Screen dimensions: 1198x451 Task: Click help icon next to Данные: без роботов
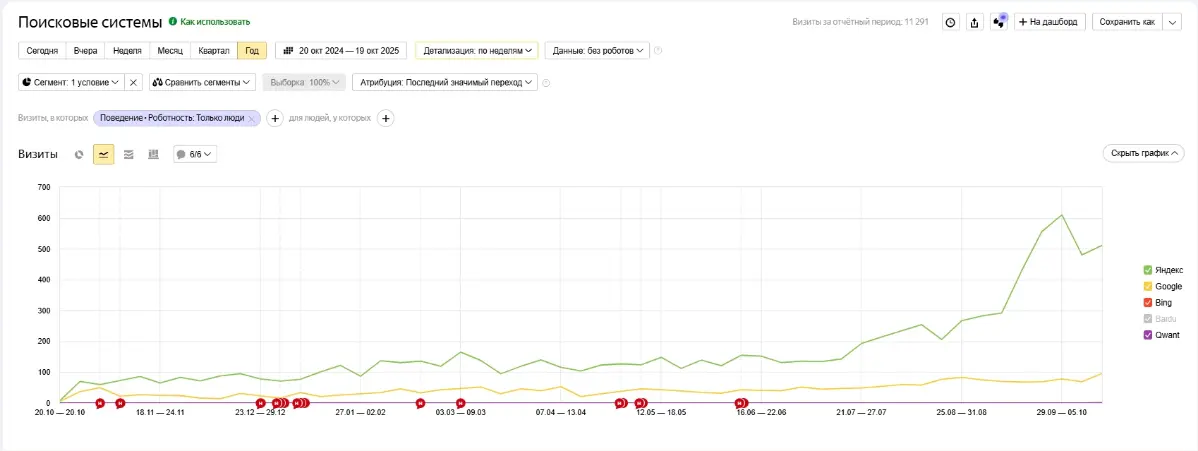658,51
